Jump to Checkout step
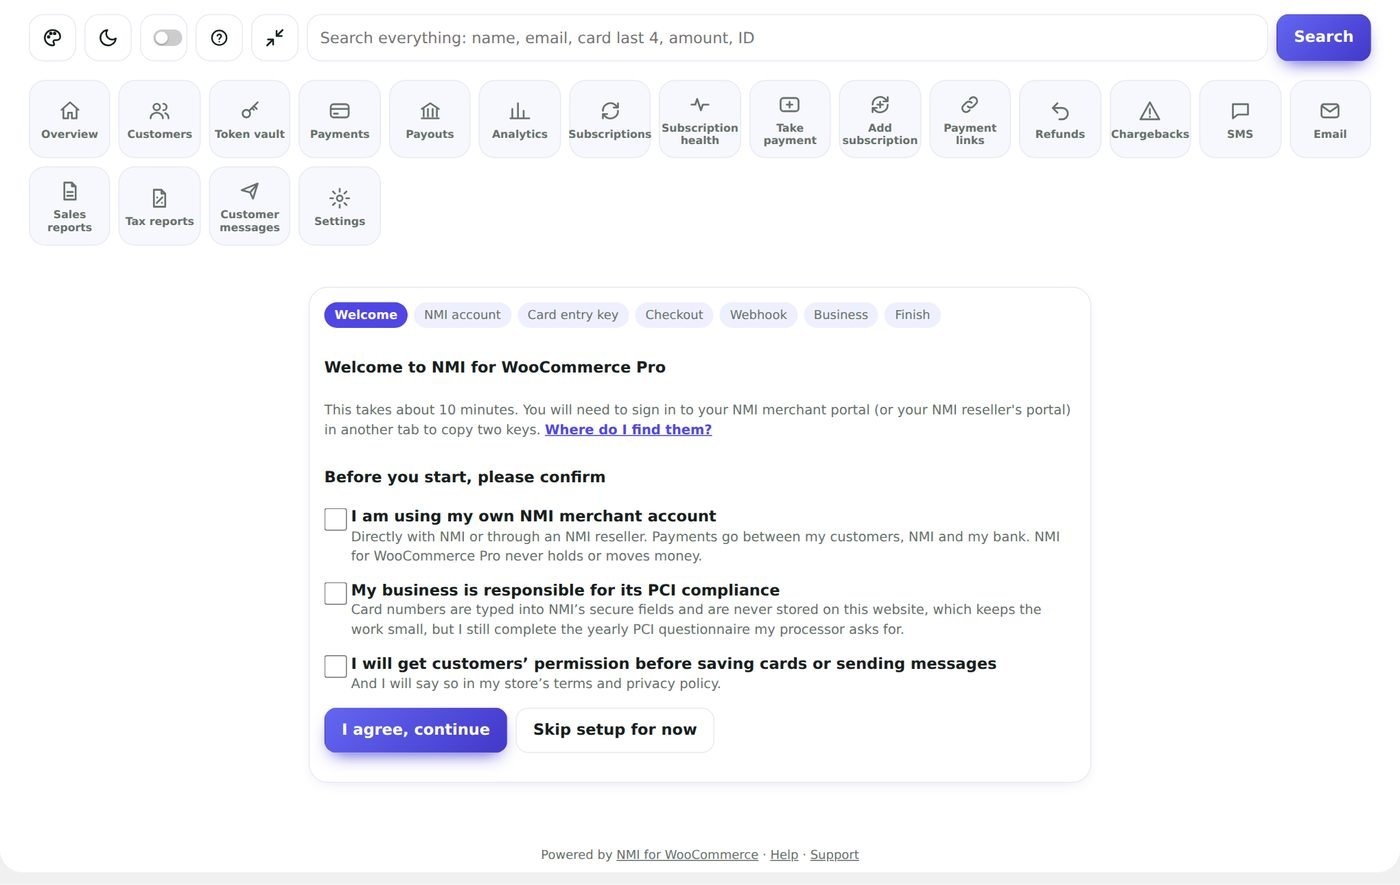The width and height of the screenshot is (1400, 885). [x=674, y=315]
